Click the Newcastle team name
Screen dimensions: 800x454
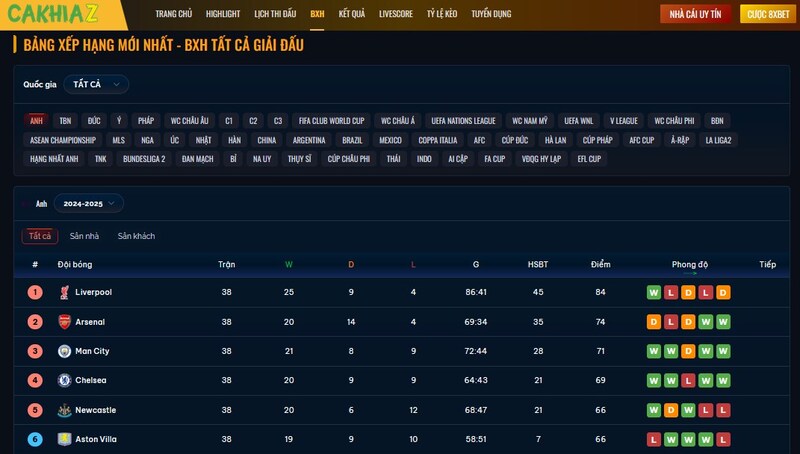click(x=95, y=410)
